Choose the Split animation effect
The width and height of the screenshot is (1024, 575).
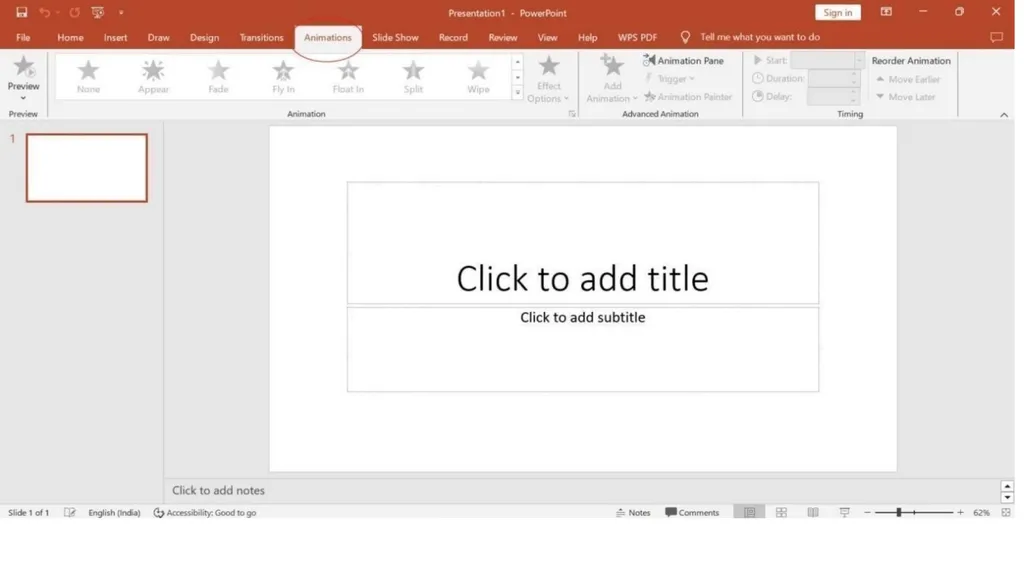click(413, 77)
